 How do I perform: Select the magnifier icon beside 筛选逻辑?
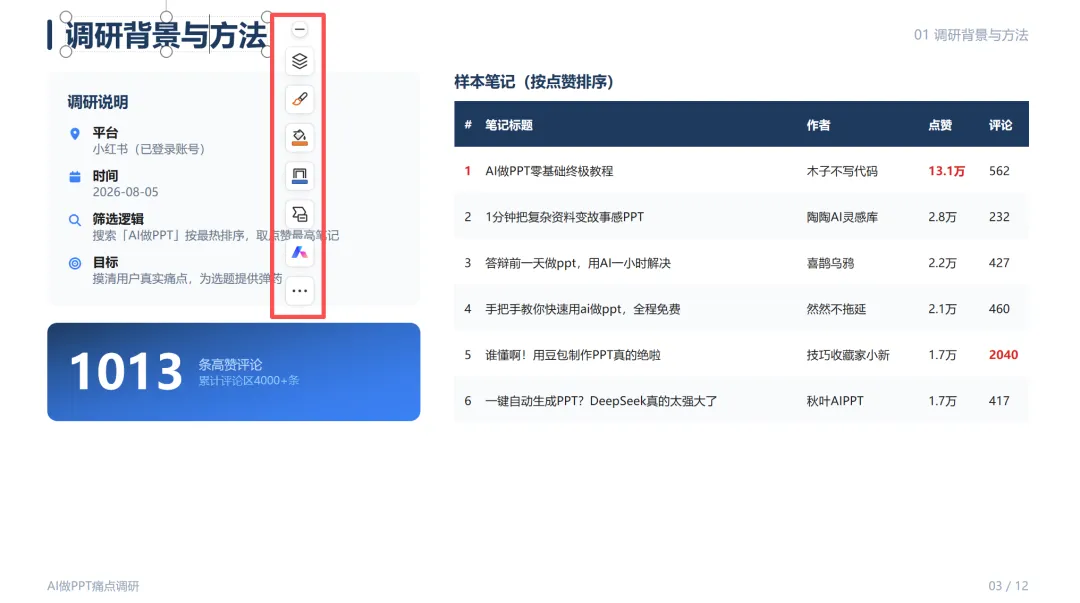[x=75, y=221]
